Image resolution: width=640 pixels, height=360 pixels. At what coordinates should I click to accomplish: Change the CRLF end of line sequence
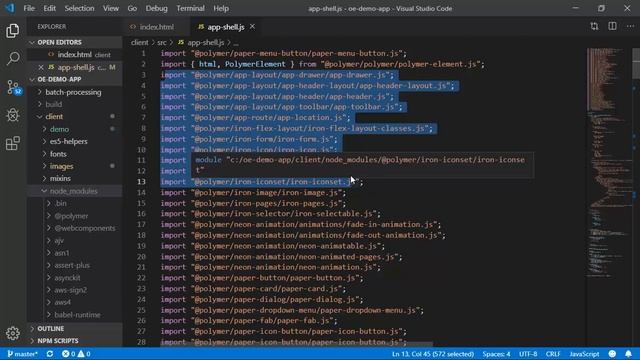[553, 354]
